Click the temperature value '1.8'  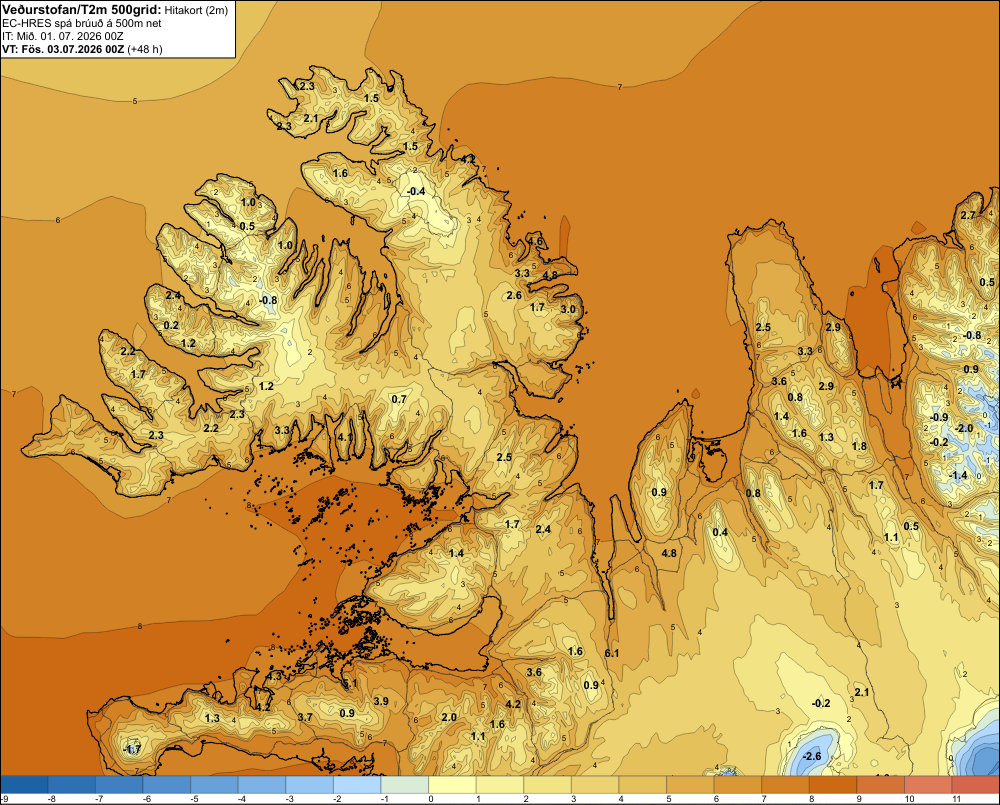point(859,447)
